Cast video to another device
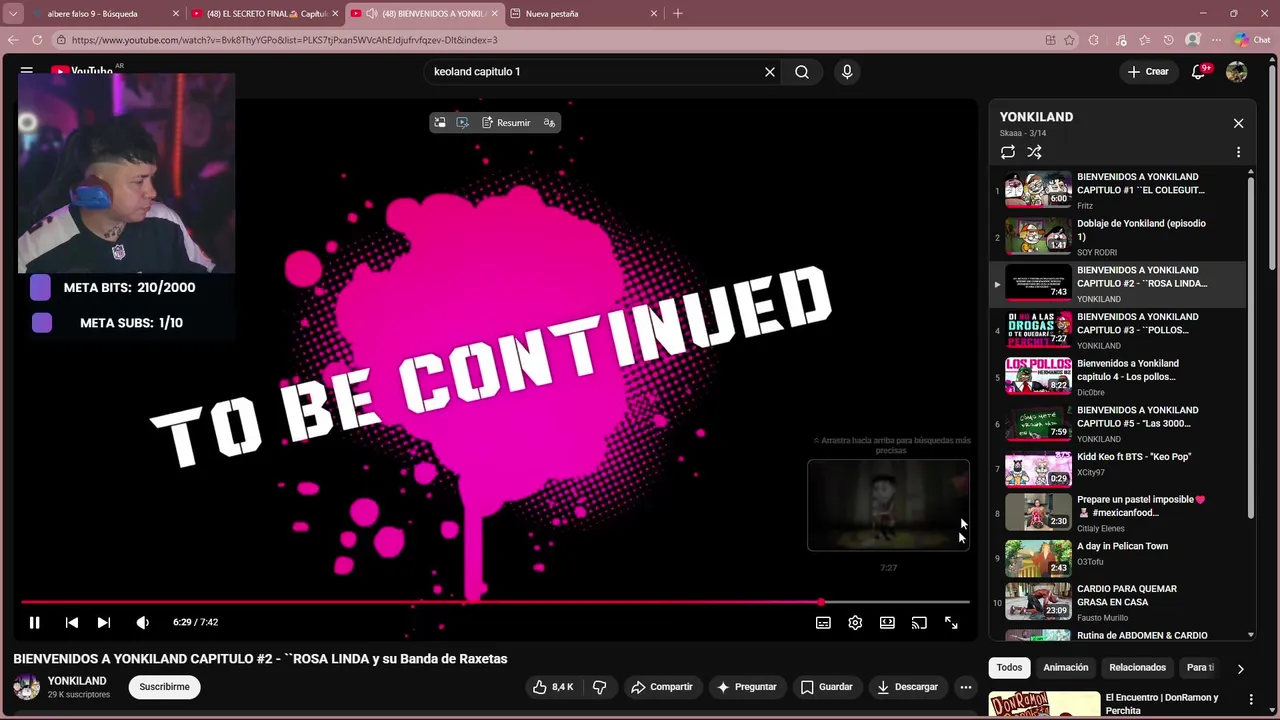Screen dimensions: 1280x720 [919, 622]
